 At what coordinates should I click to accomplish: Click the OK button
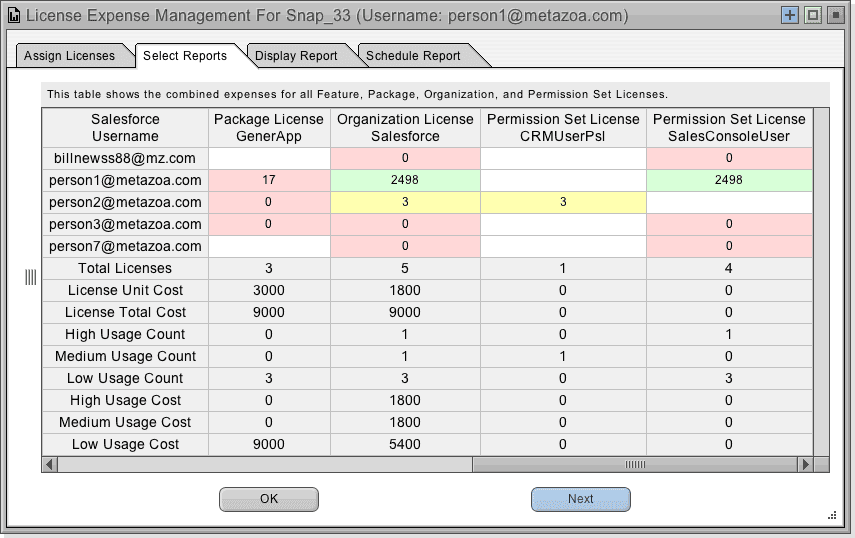click(x=269, y=499)
